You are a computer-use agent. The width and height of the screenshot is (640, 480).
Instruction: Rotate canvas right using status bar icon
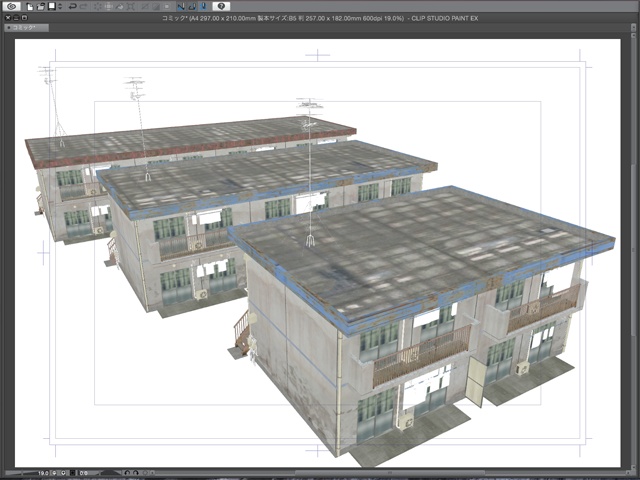tap(136, 473)
